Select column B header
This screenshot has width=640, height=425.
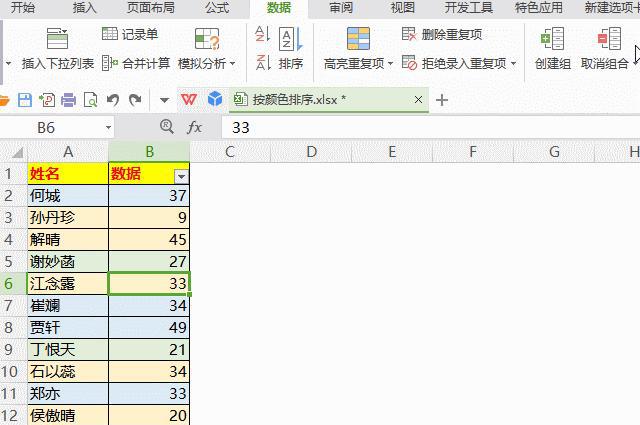(149, 151)
